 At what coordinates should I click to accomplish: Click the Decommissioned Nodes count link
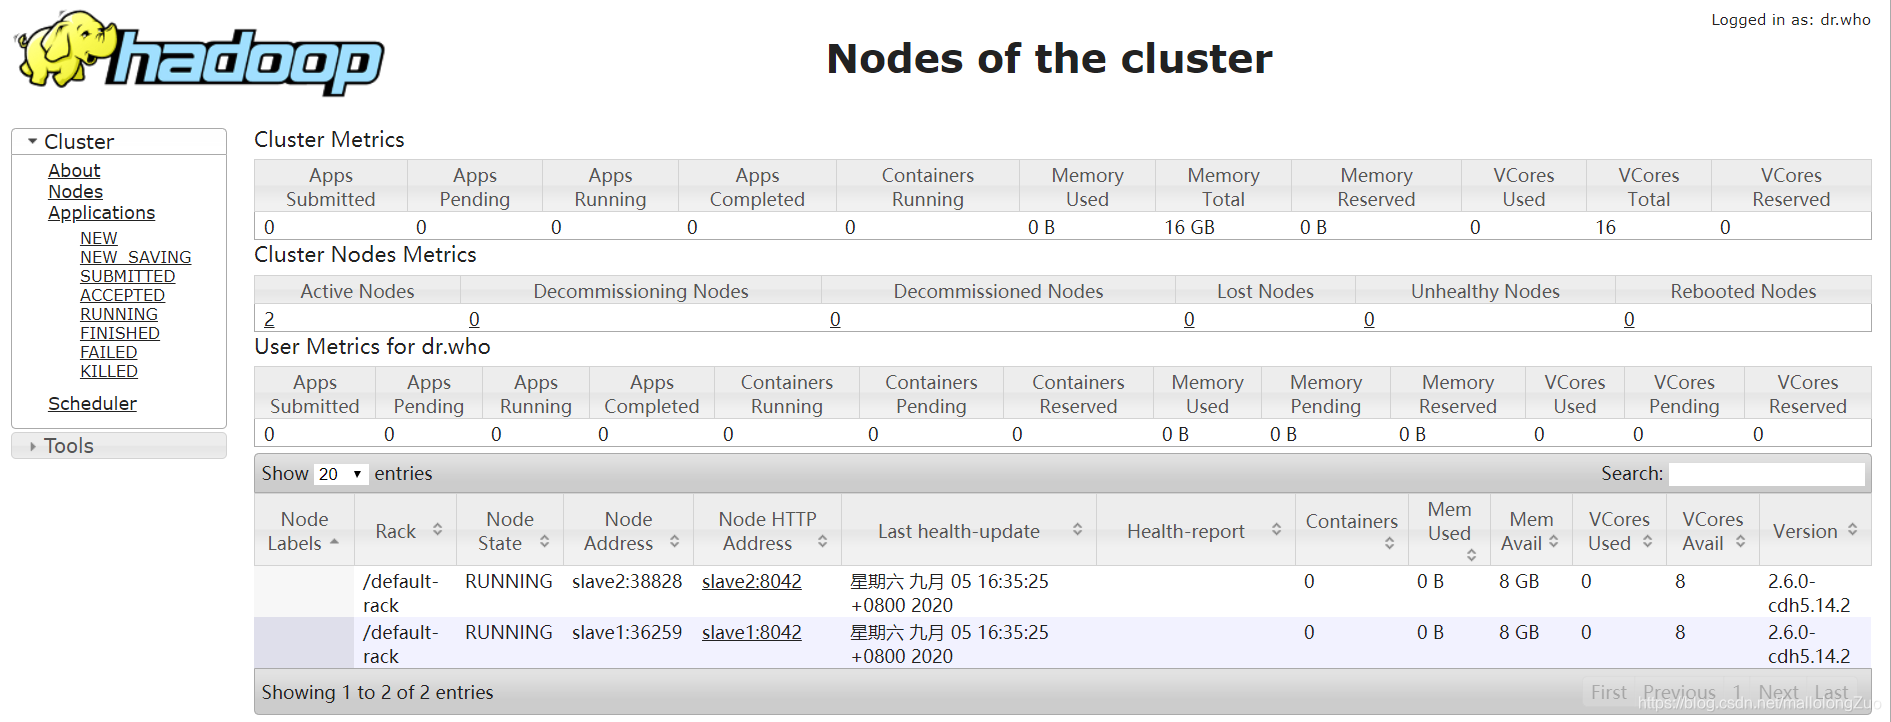[835, 319]
